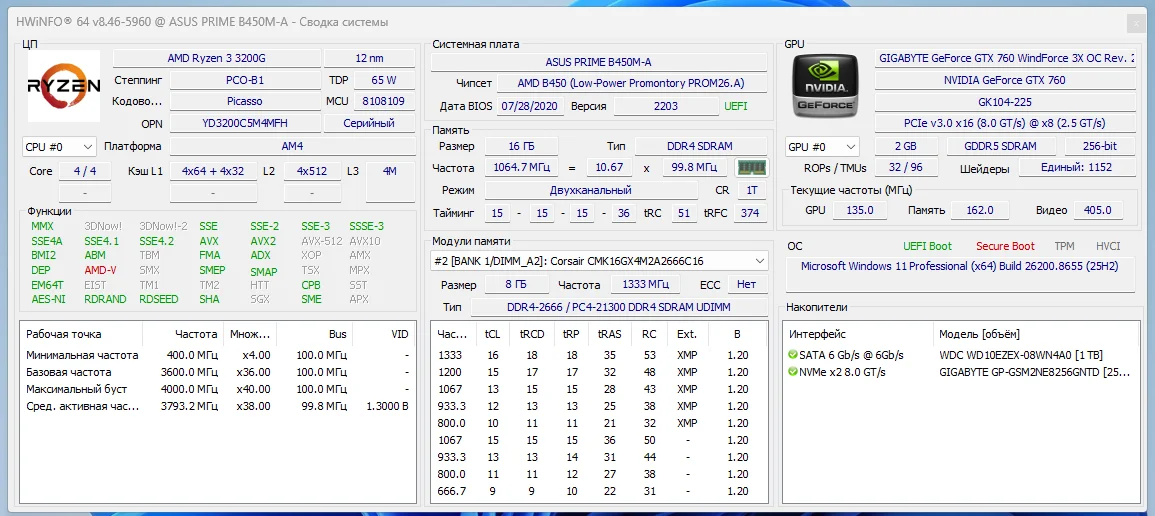Click the AMD B450 chipset field

pos(632,83)
